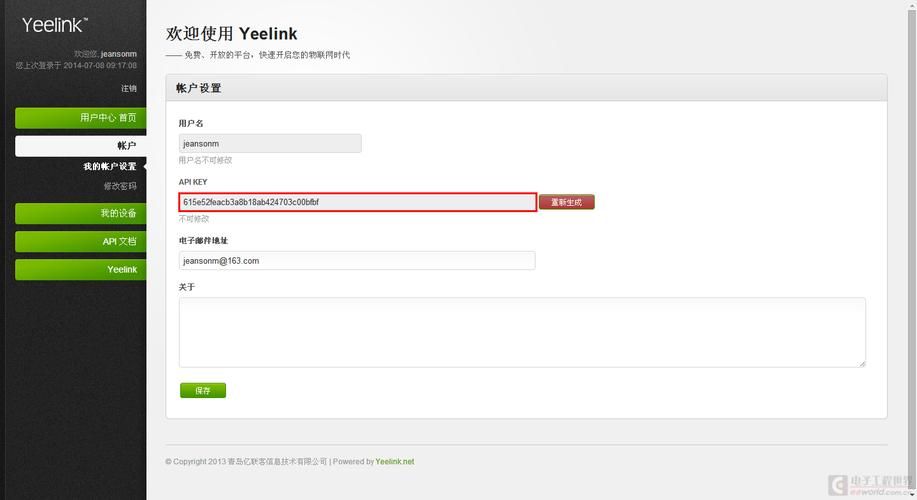The image size is (917, 500).
Task: Click the API KEY text field
Action: tap(357, 202)
